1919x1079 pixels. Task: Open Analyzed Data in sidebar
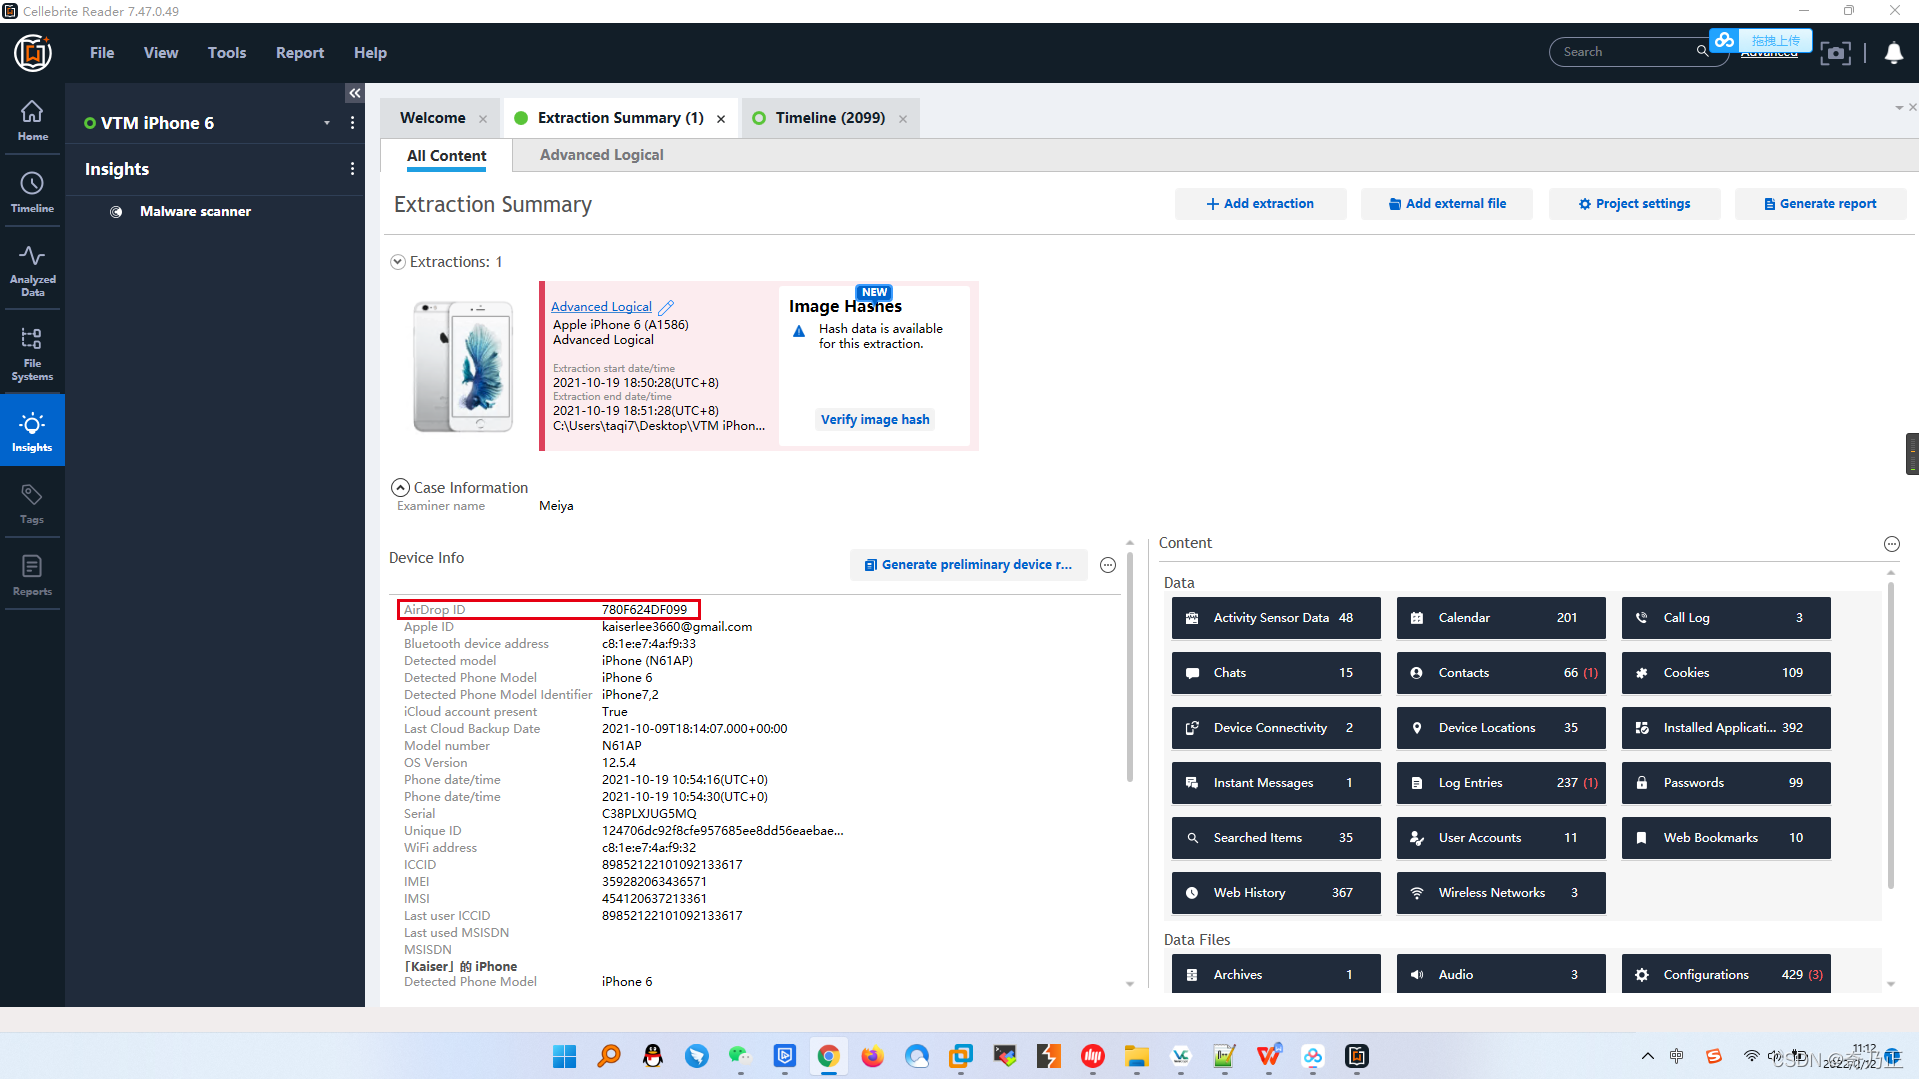(32, 270)
